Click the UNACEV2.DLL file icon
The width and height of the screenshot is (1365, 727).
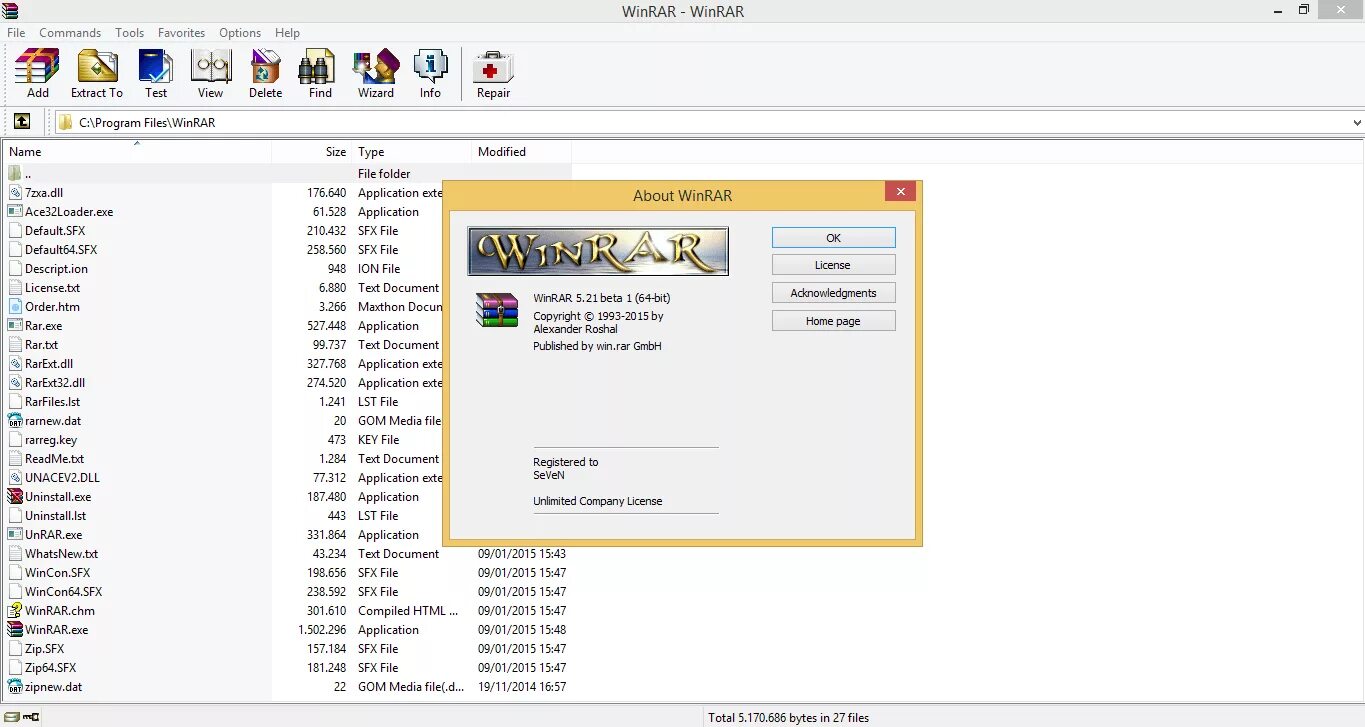pyautogui.click(x=15, y=478)
